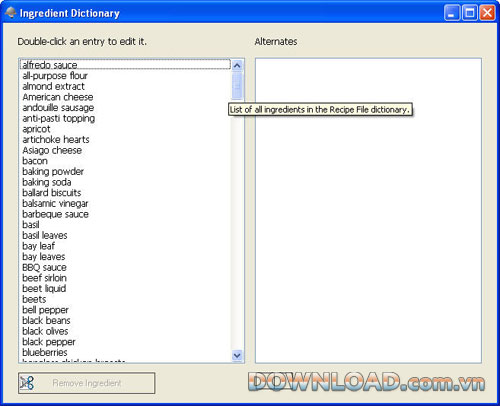
Task: Click the vertical scrollbar thumb
Action: click(237, 85)
